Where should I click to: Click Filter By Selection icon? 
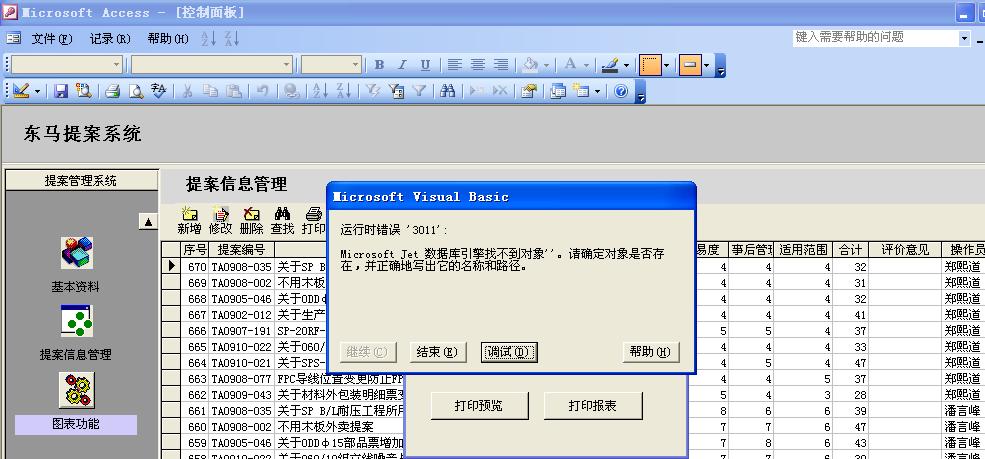click(x=373, y=92)
